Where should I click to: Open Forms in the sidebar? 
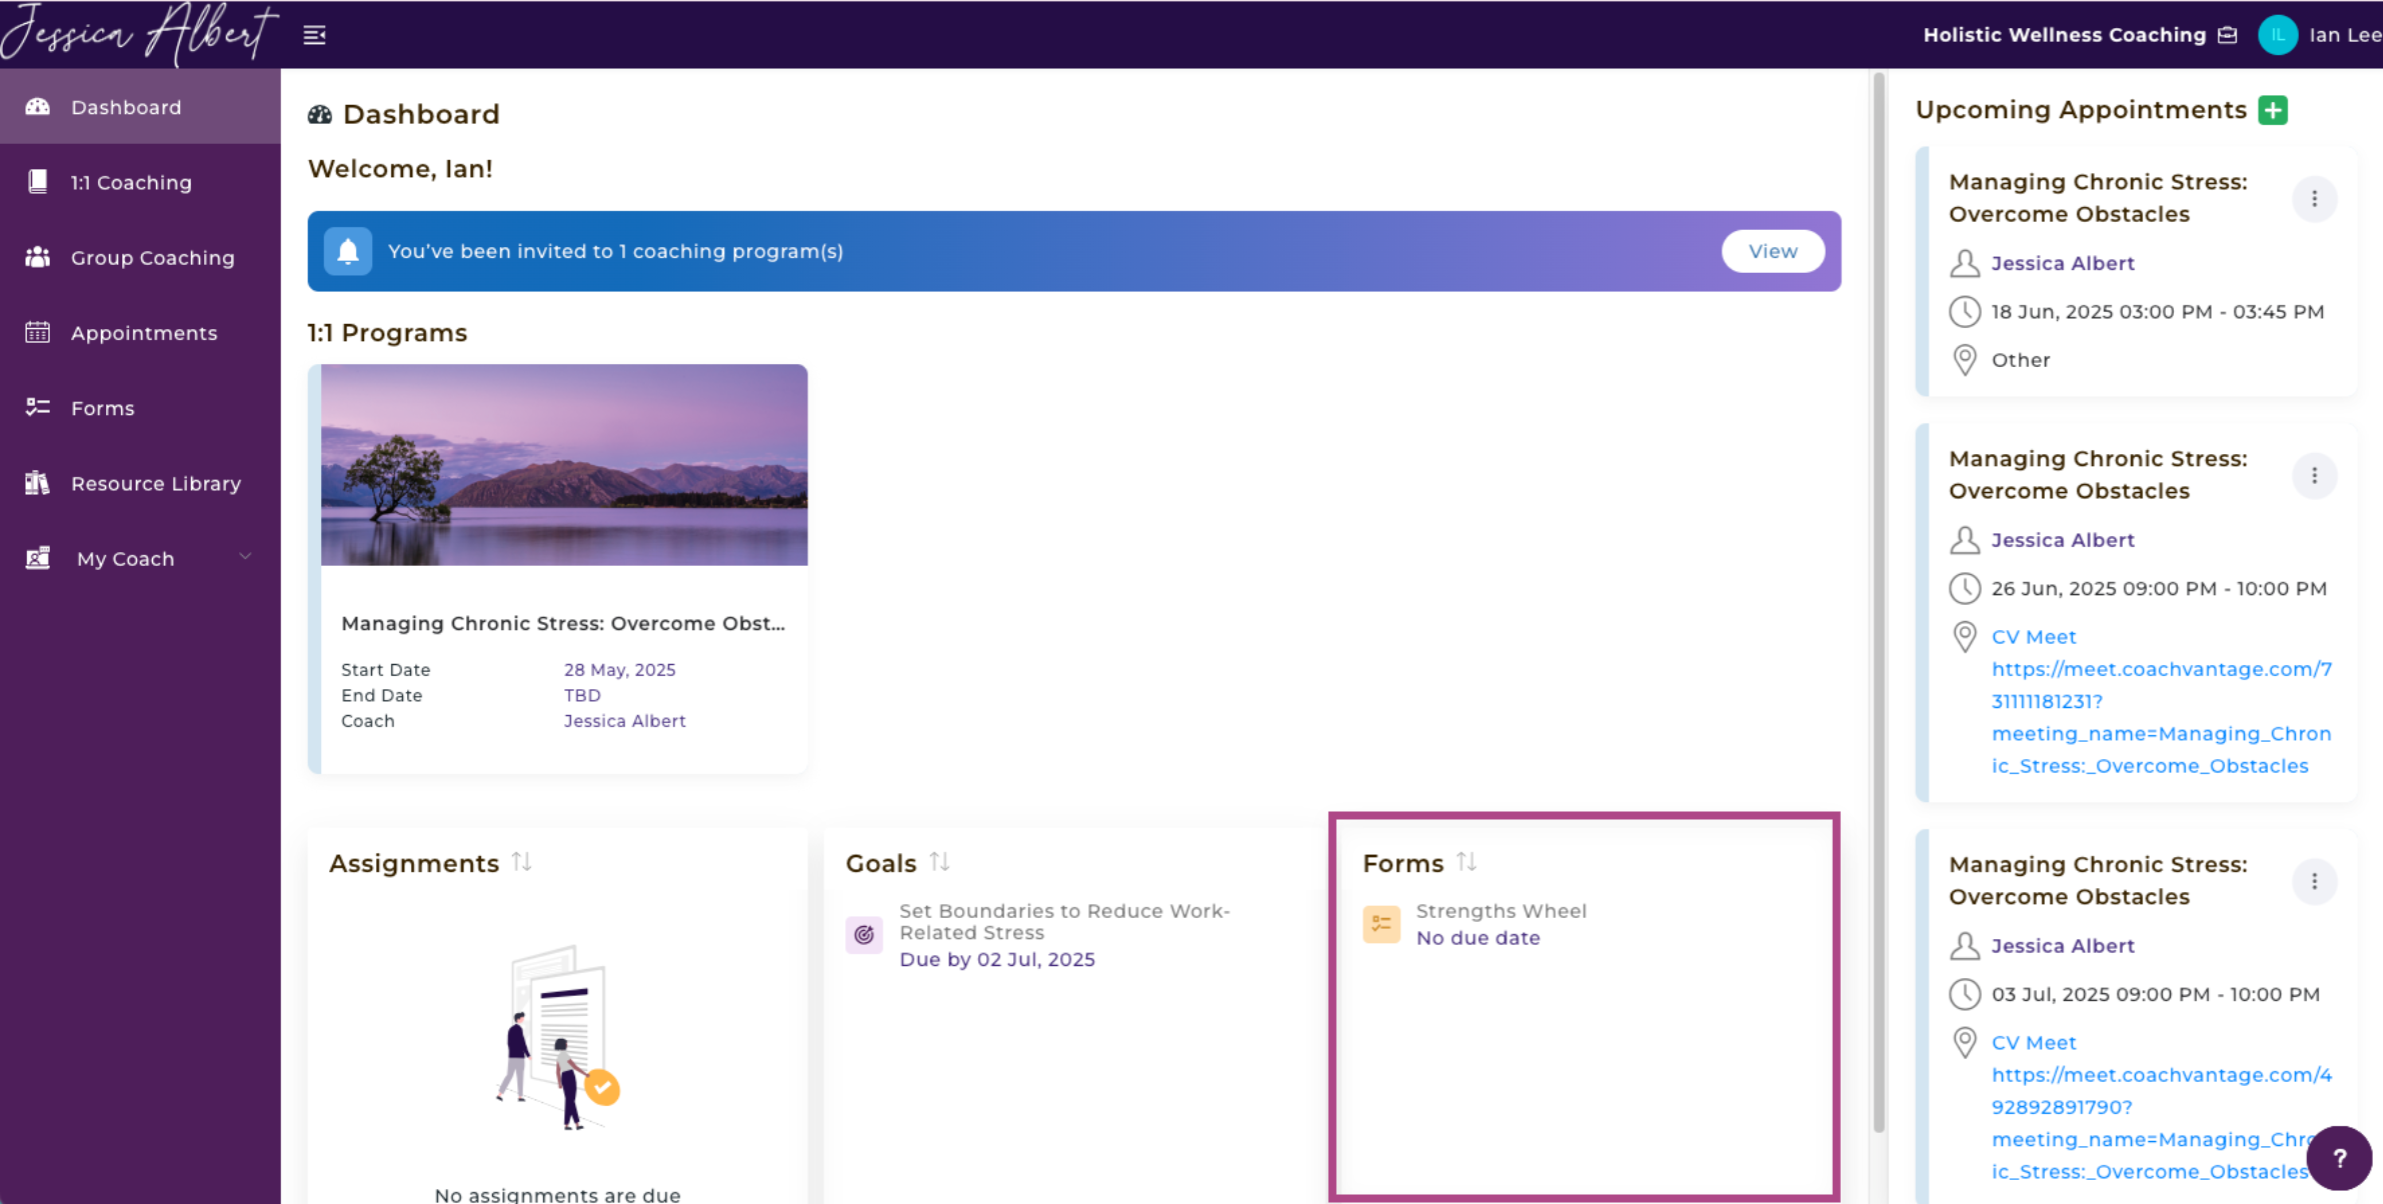tap(140, 408)
